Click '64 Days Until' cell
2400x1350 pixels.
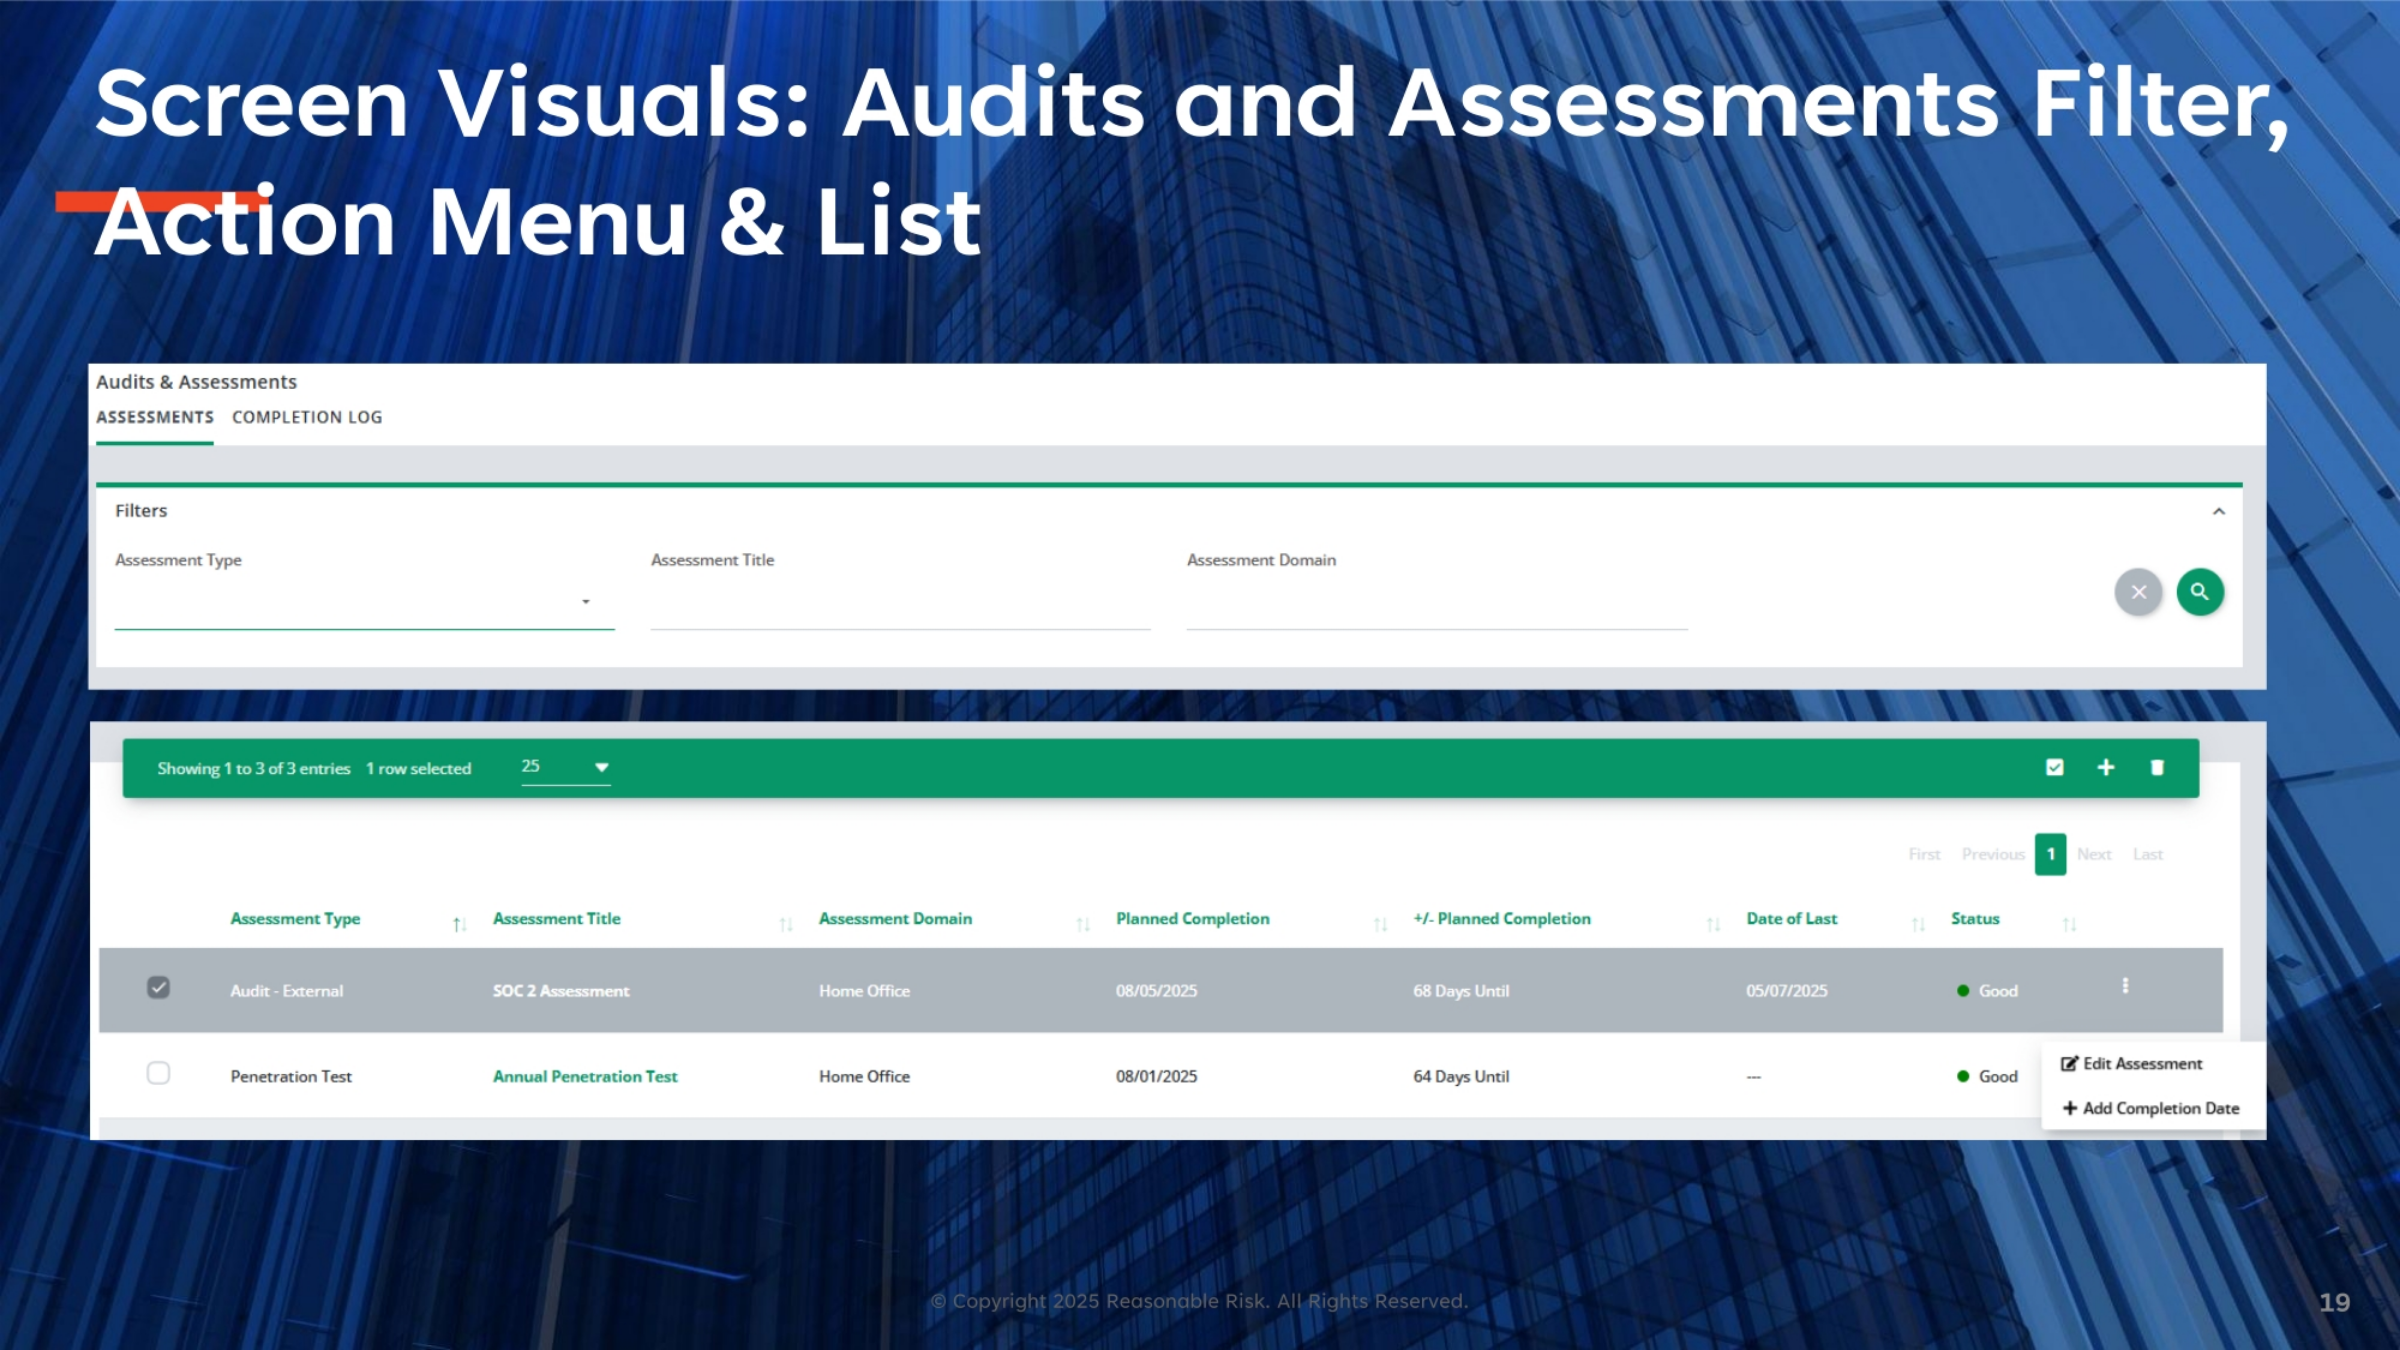pyautogui.click(x=1461, y=1076)
